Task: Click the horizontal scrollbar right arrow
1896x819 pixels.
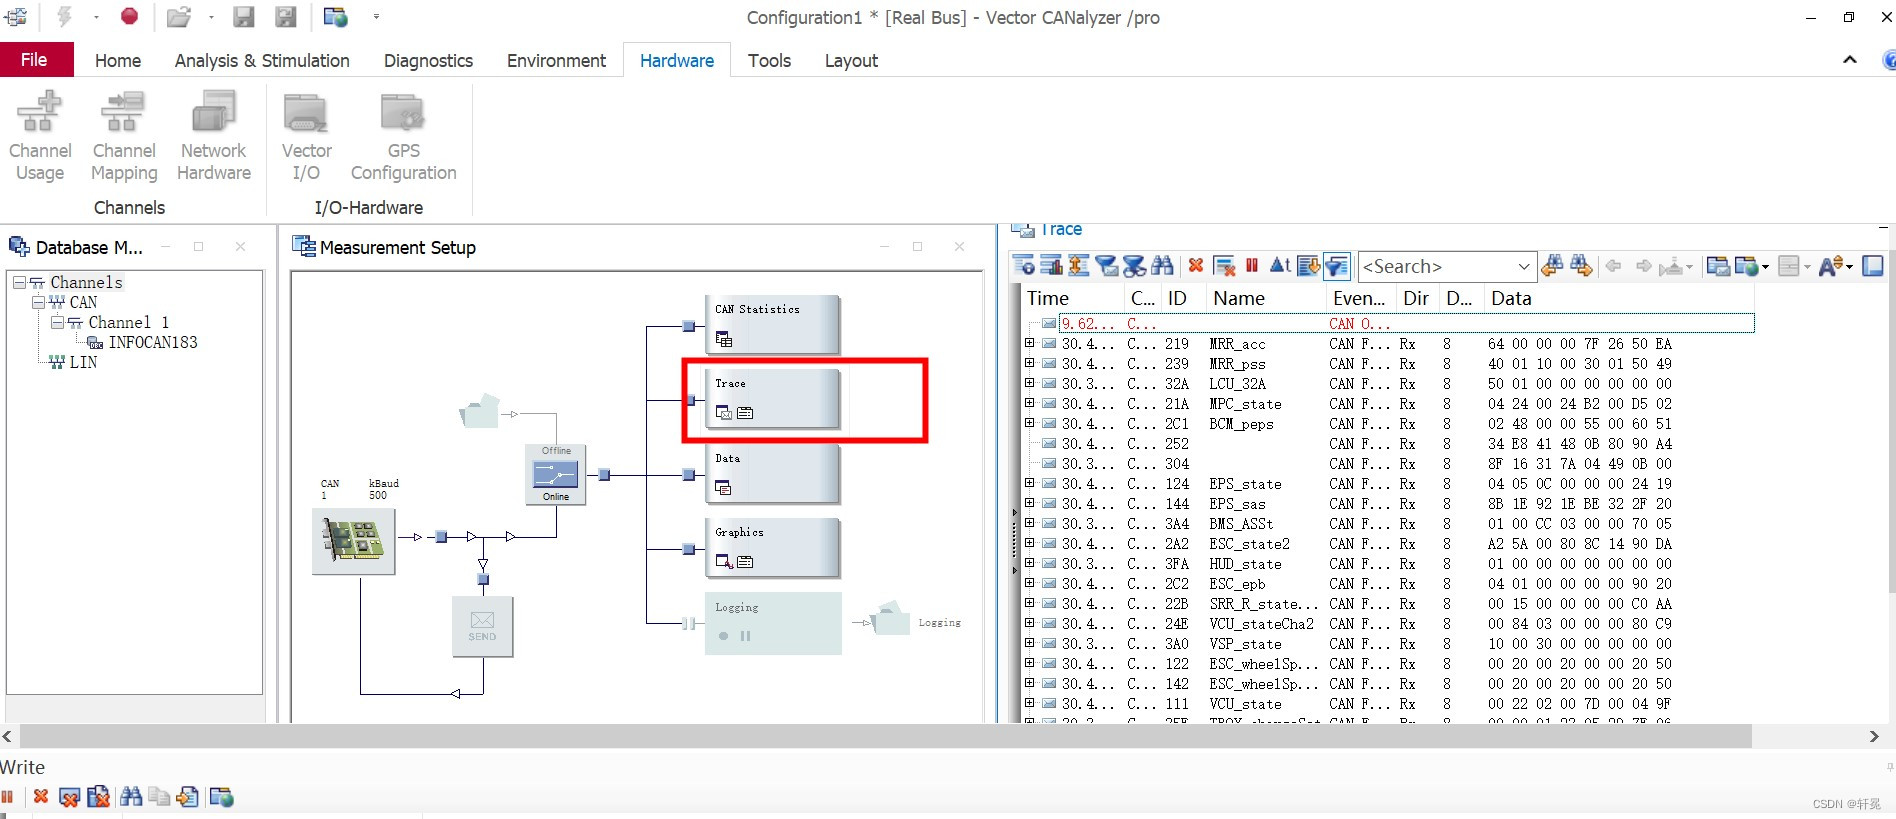Action: click(1874, 737)
